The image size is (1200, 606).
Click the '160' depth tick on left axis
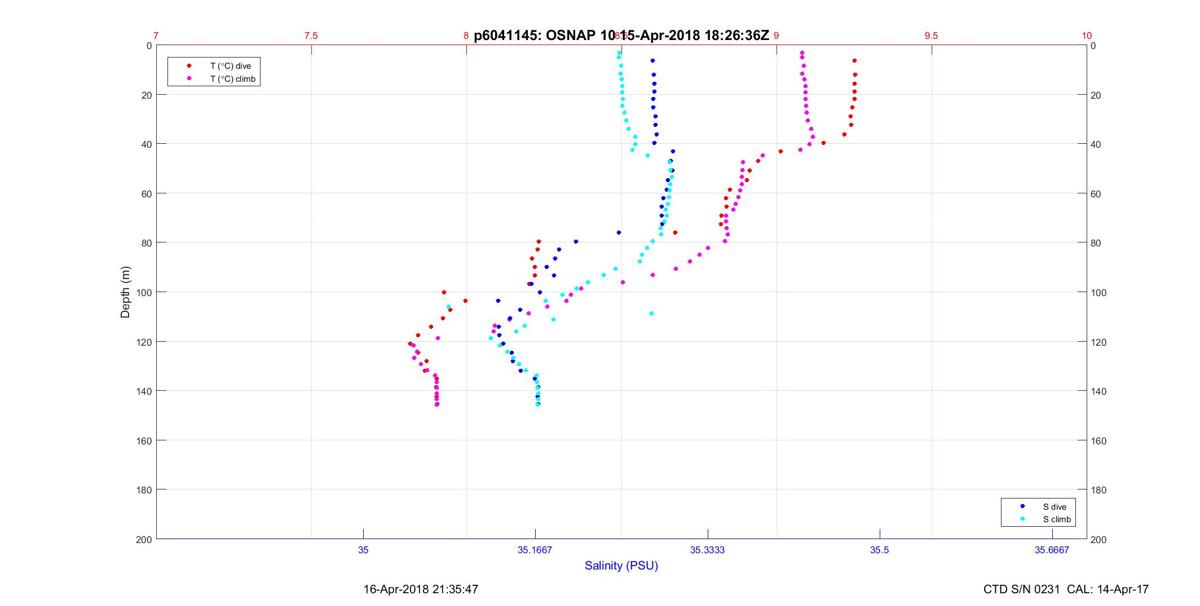[142, 440]
